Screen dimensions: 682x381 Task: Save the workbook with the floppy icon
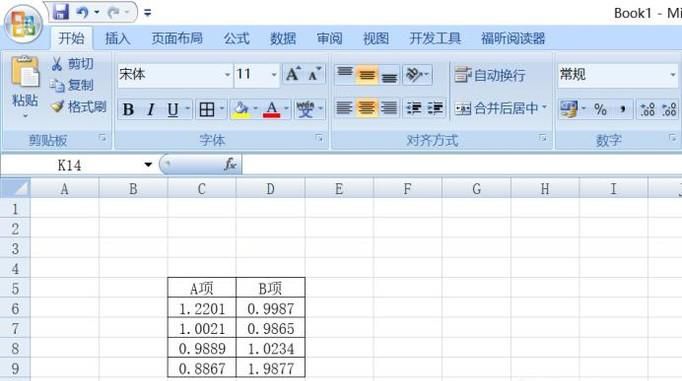pyautogui.click(x=60, y=12)
